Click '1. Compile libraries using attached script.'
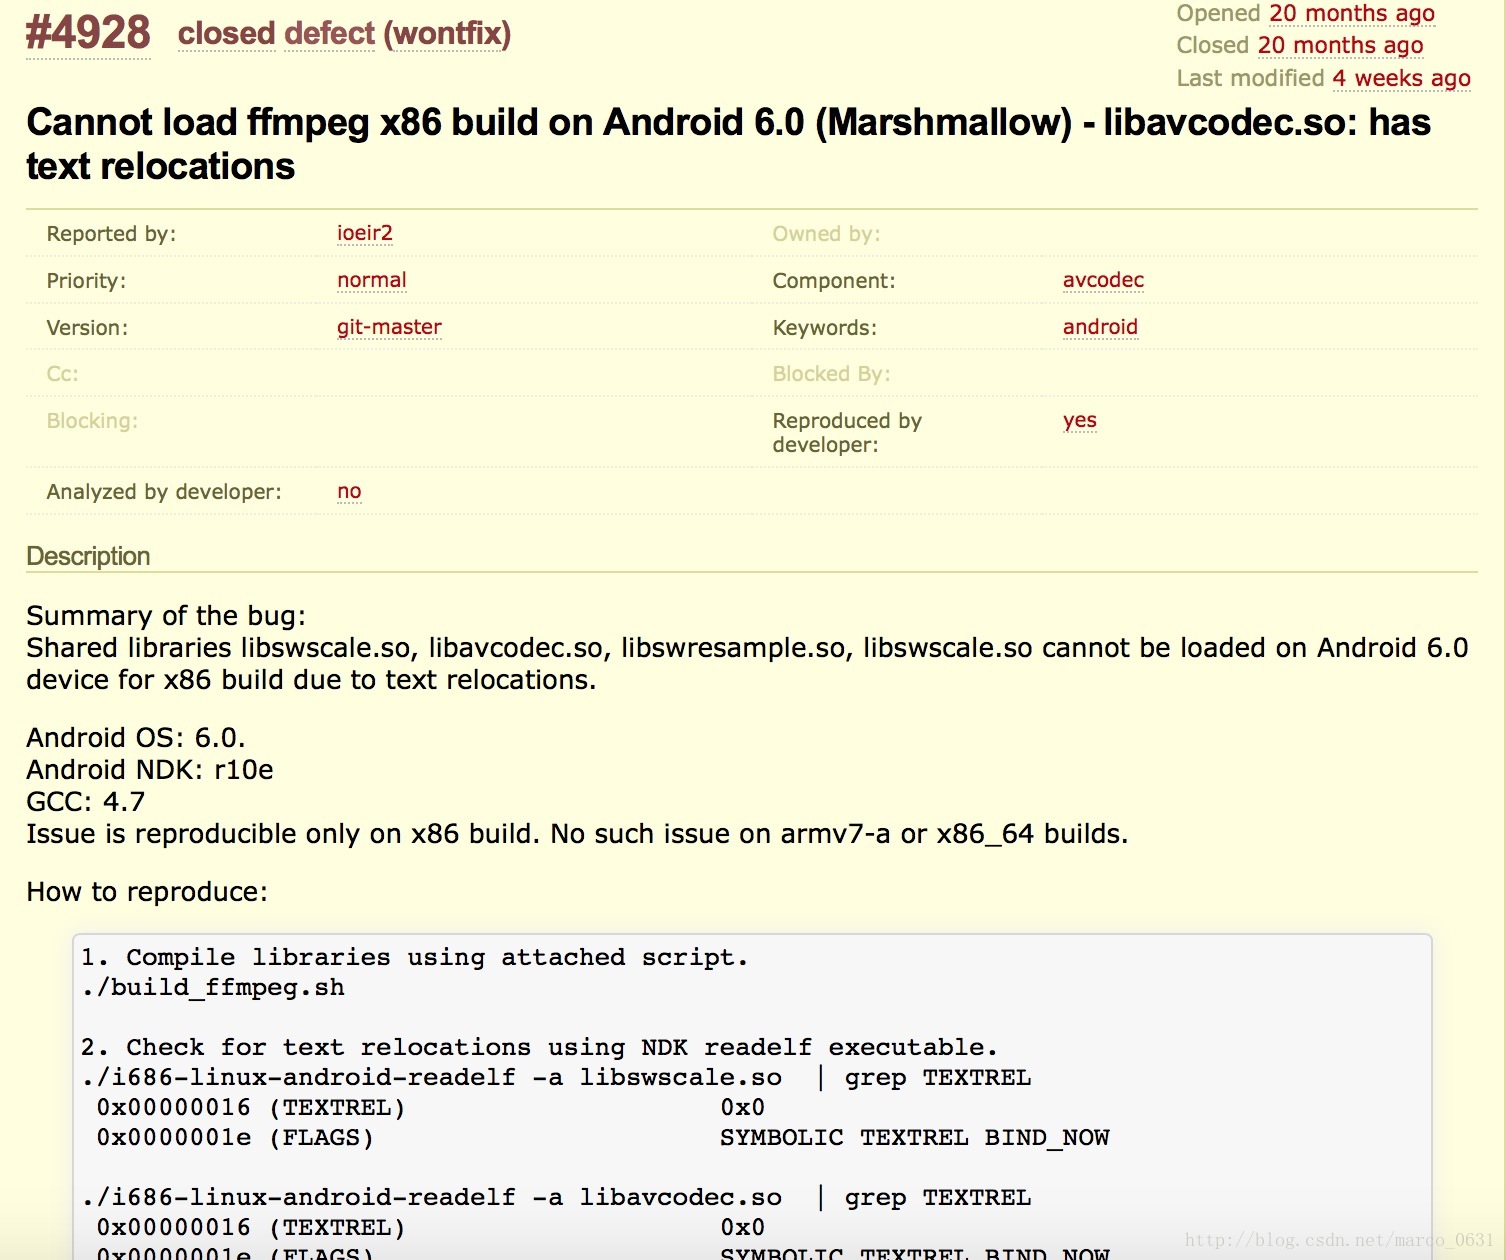The image size is (1506, 1260). click(x=414, y=958)
